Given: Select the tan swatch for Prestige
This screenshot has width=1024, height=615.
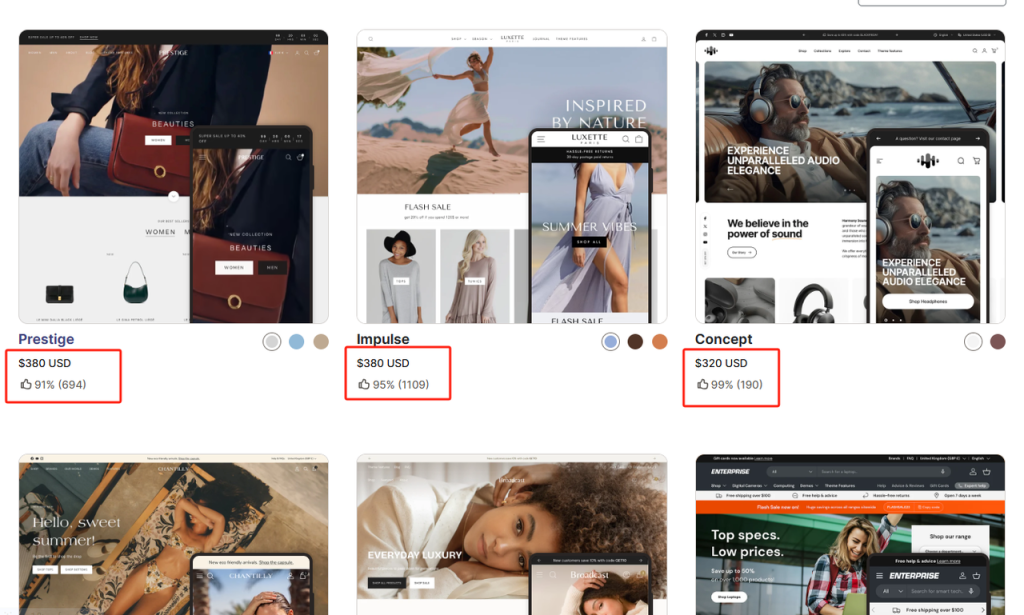Looking at the screenshot, I should (x=320, y=342).
